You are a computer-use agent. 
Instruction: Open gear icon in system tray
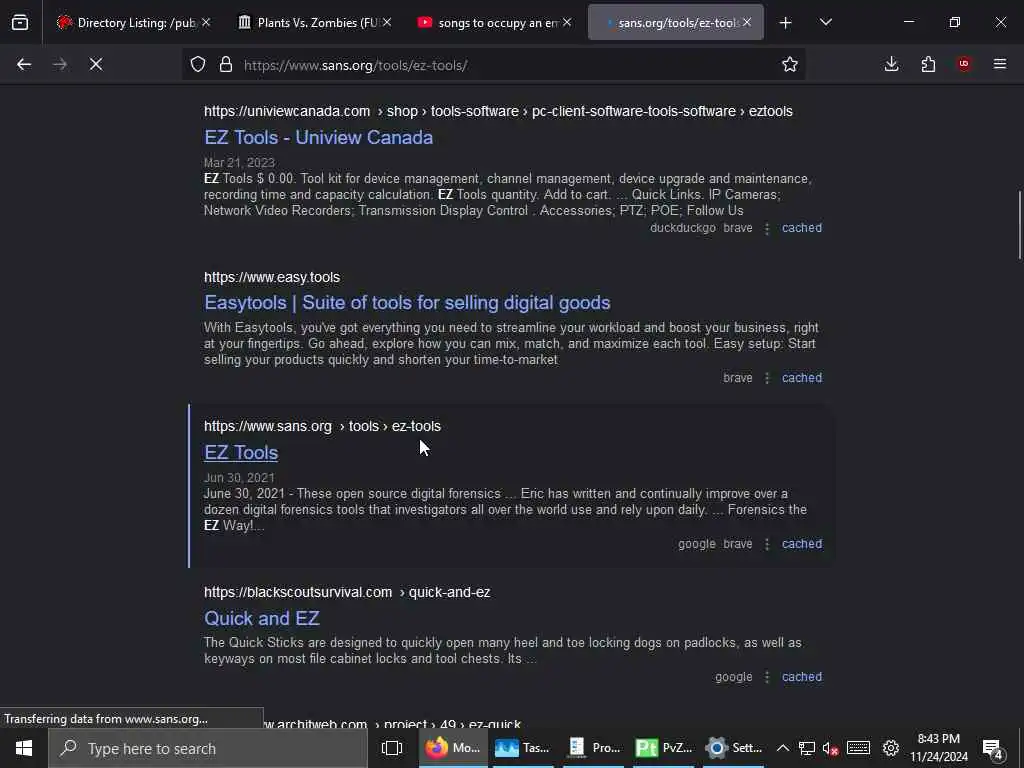point(891,748)
